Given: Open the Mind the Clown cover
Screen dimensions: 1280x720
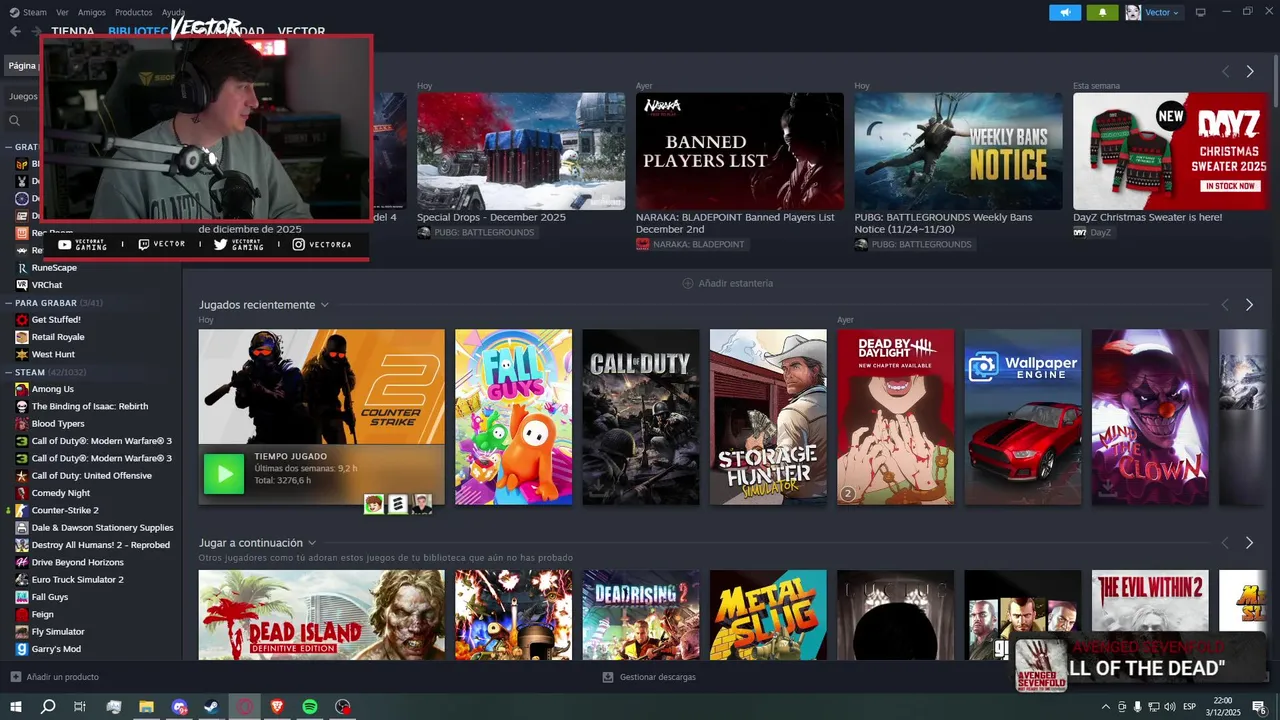Looking at the screenshot, I should 1150,417.
